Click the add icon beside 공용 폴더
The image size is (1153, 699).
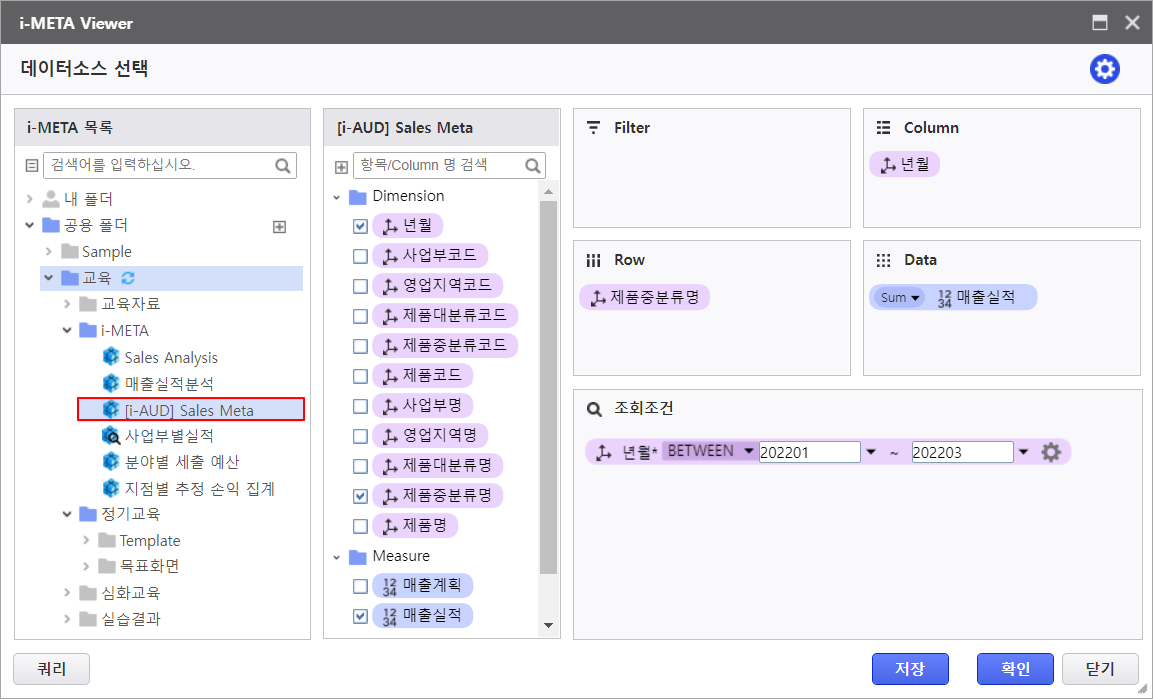point(279,226)
